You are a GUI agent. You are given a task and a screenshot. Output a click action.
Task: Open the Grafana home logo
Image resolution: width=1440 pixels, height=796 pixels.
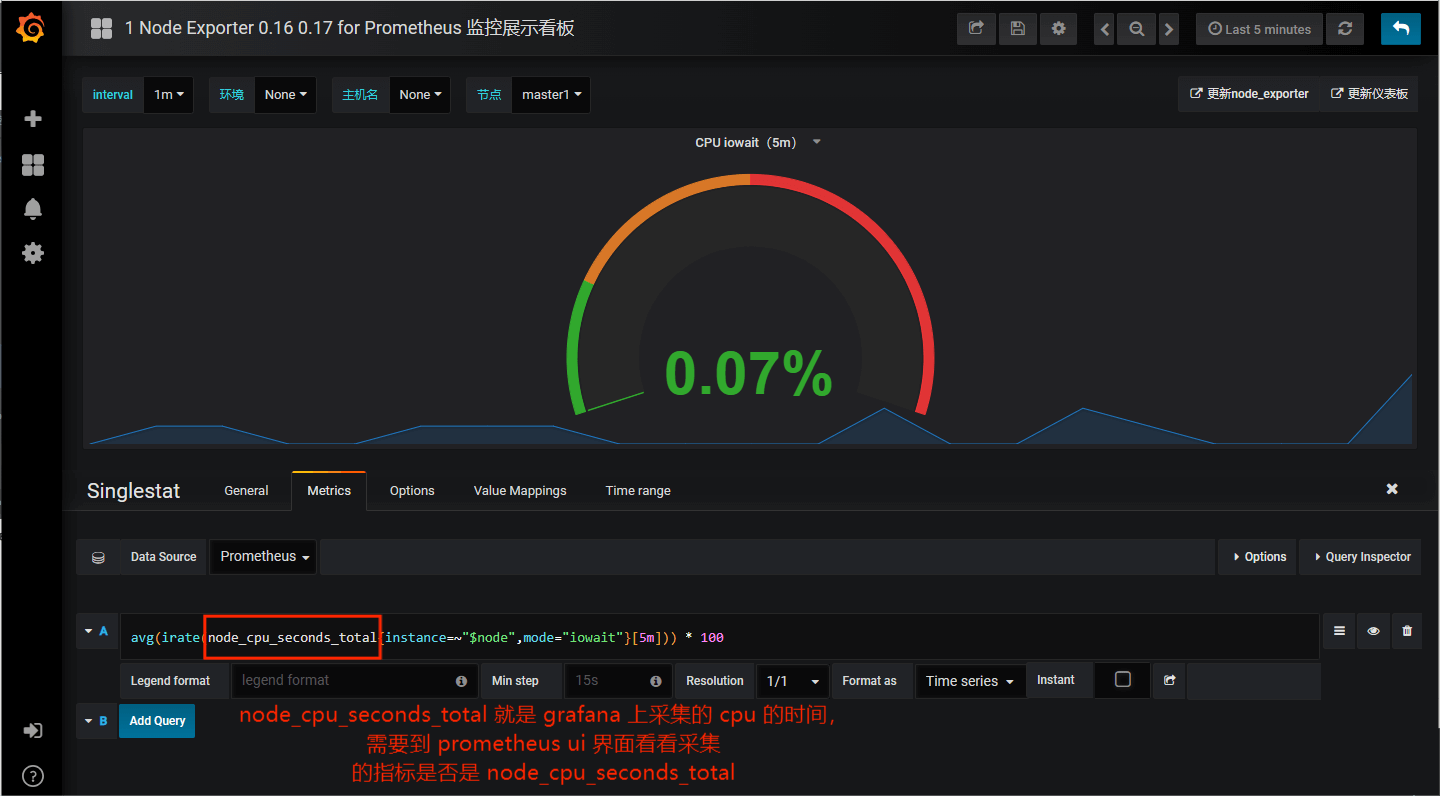tap(31, 29)
